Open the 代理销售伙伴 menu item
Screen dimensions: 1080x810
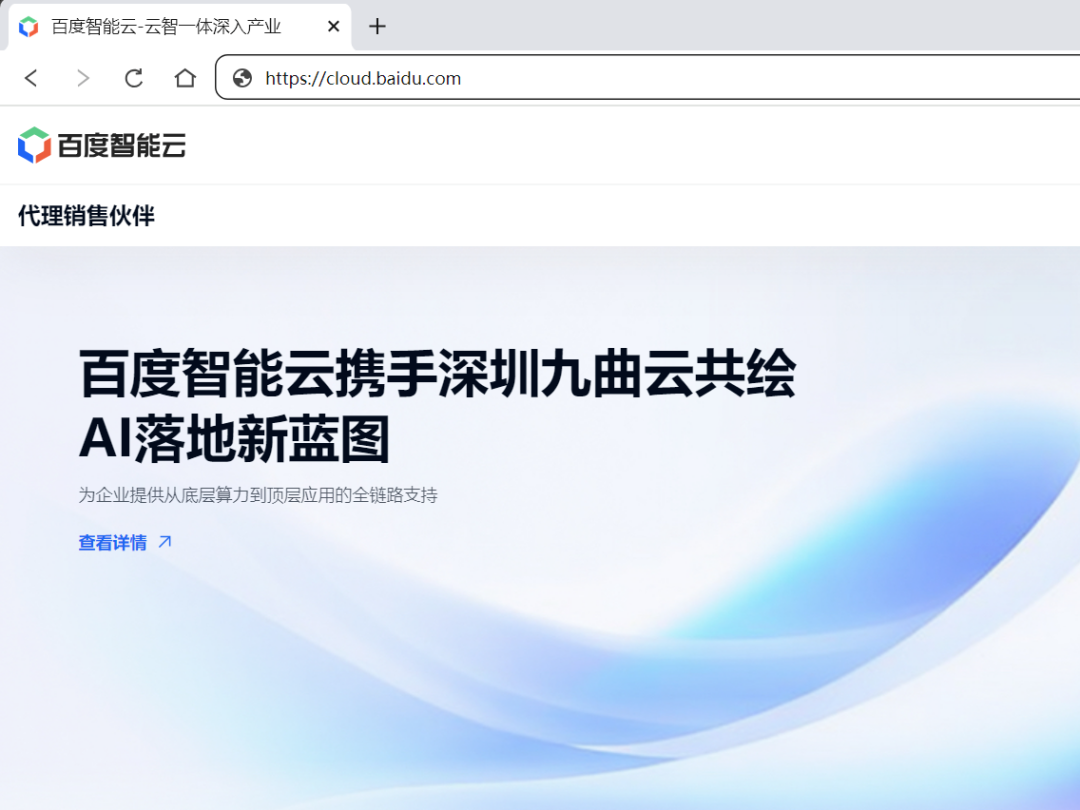(x=86, y=215)
